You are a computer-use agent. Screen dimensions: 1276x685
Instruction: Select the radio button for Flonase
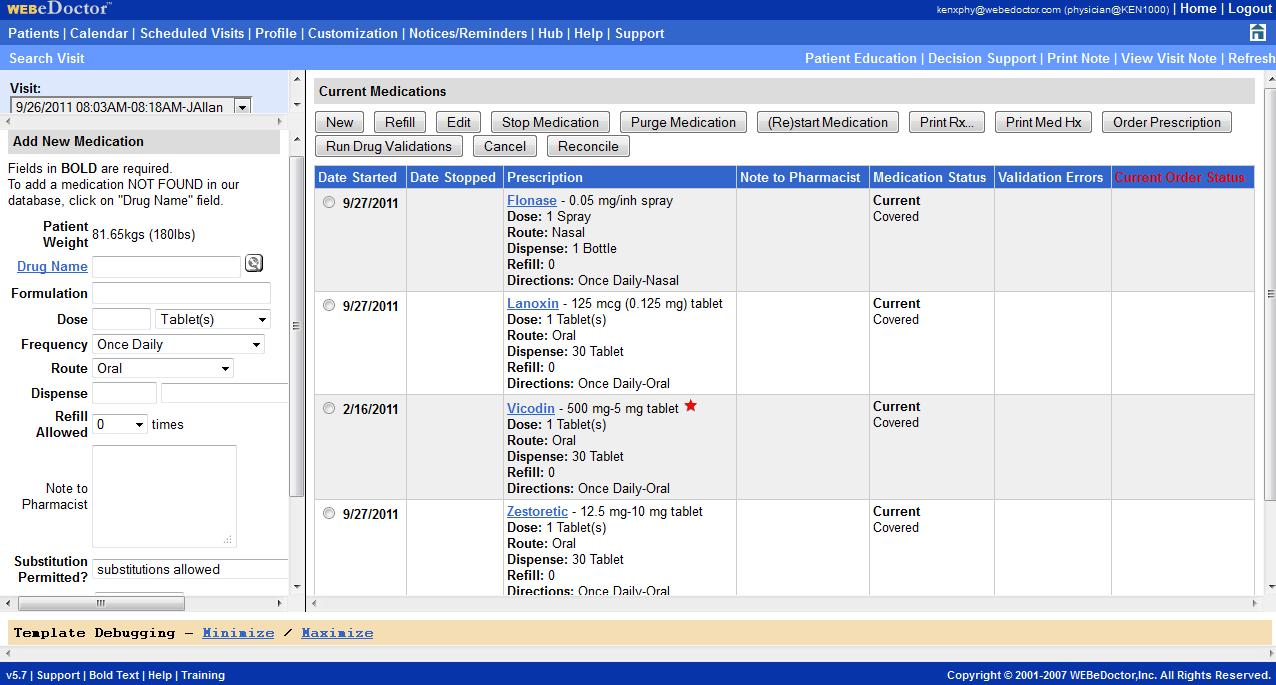click(x=330, y=201)
